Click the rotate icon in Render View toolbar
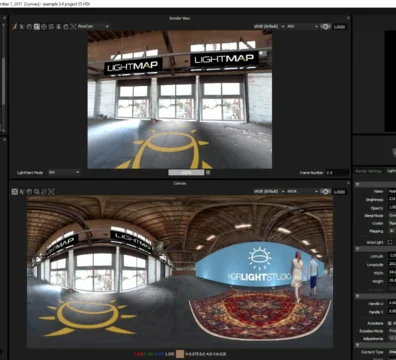This screenshot has height=360, width=396. (66, 27)
